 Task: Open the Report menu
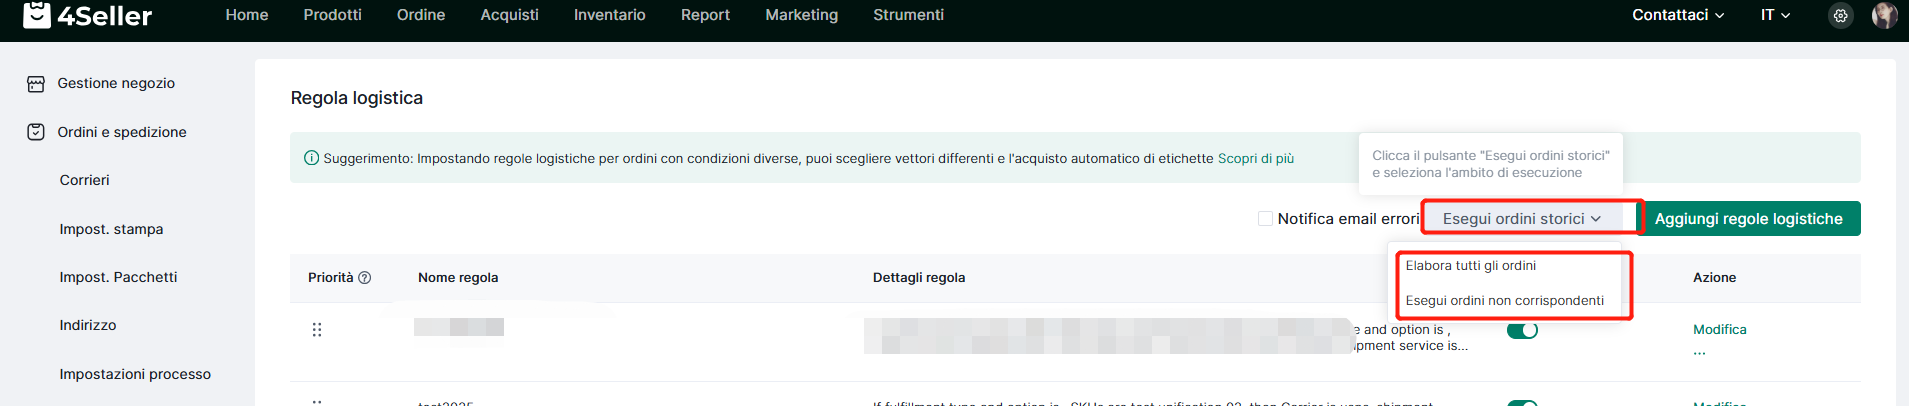coord(705,15)
